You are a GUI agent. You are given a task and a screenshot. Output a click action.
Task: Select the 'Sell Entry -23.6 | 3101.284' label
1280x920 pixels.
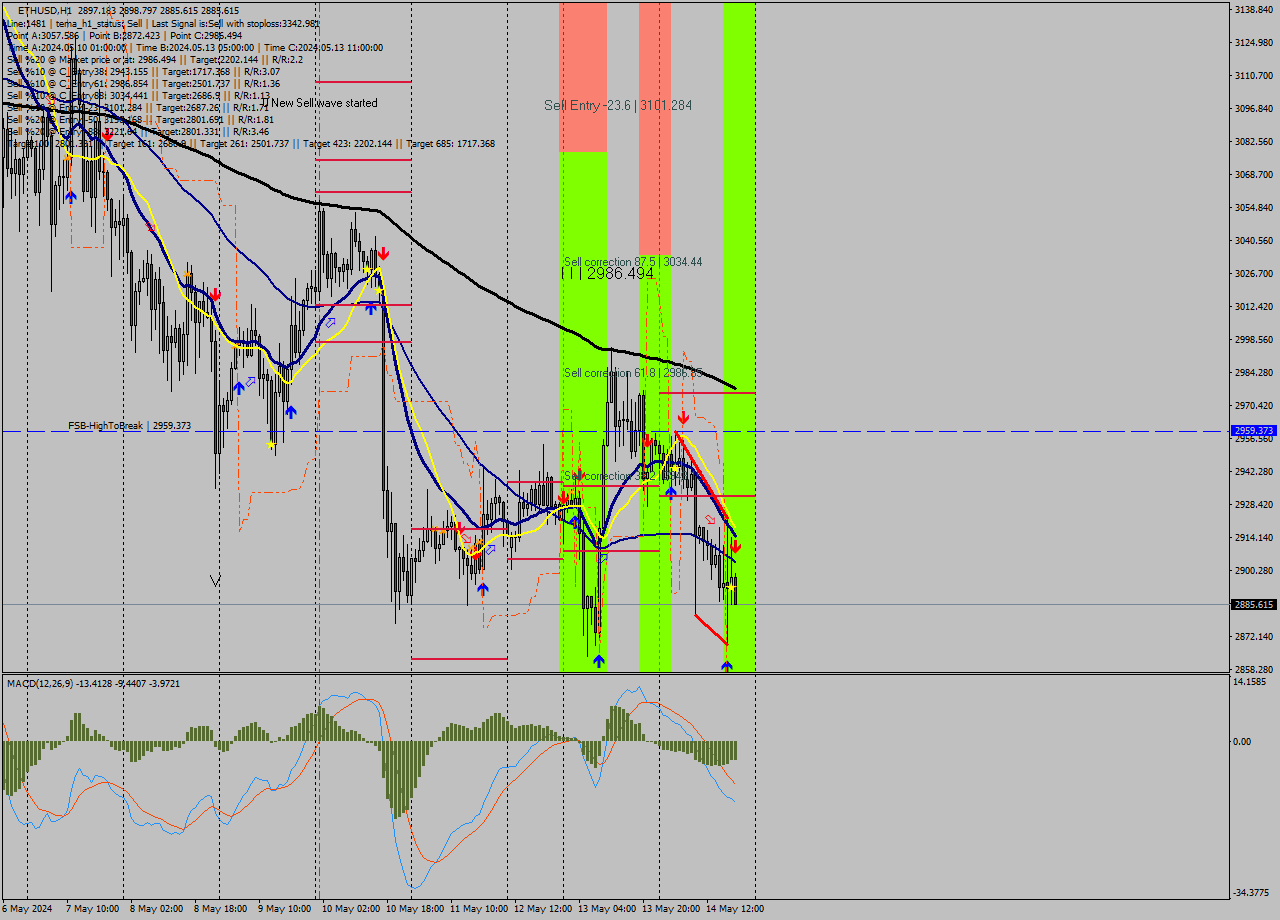pos(617,106)
